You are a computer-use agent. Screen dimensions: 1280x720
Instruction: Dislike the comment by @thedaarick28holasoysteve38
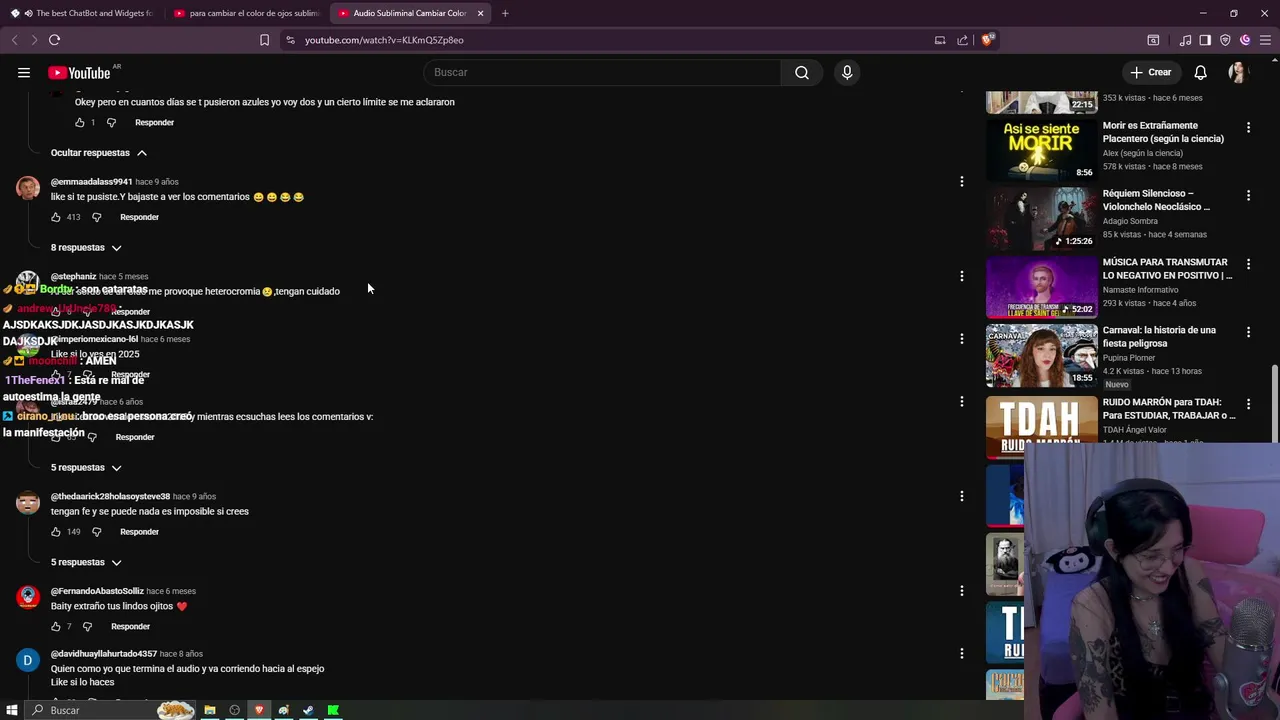click(97, 532)
